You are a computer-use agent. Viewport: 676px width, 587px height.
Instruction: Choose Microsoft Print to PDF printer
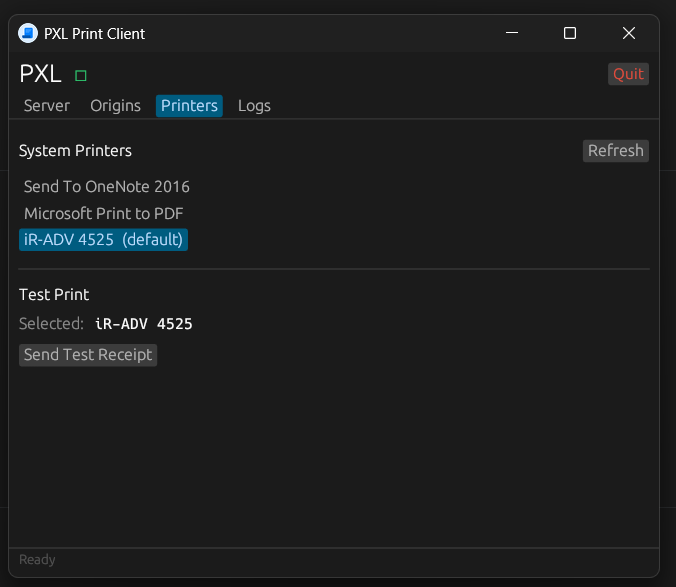tap(103, 213)
